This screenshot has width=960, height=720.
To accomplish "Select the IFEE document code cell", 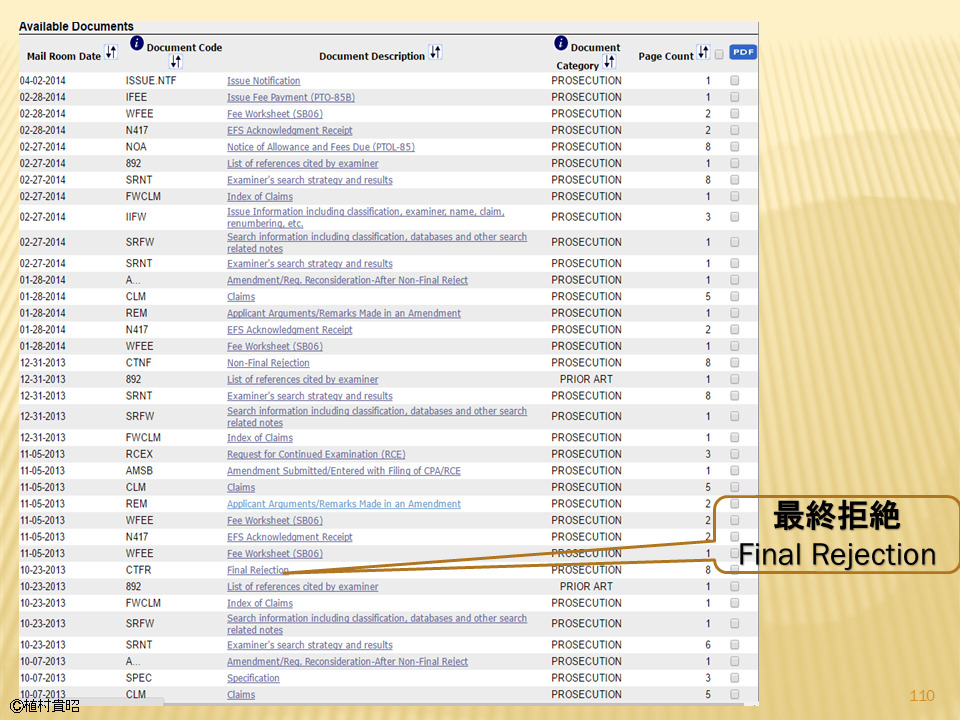I will (136, 97).
